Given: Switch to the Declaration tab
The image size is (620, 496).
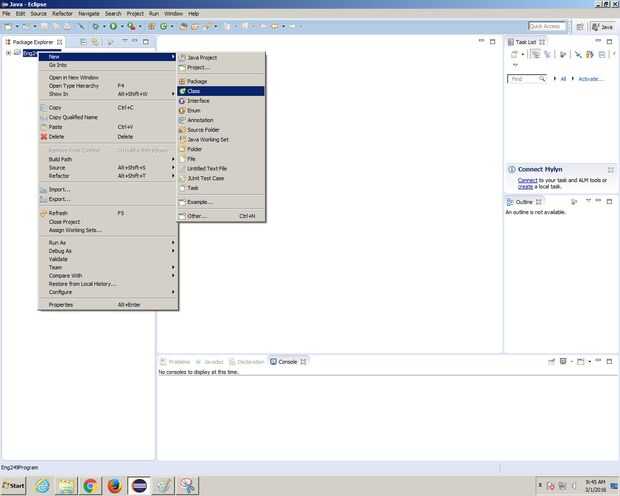Looking at the screenshot, I should 246,362.
